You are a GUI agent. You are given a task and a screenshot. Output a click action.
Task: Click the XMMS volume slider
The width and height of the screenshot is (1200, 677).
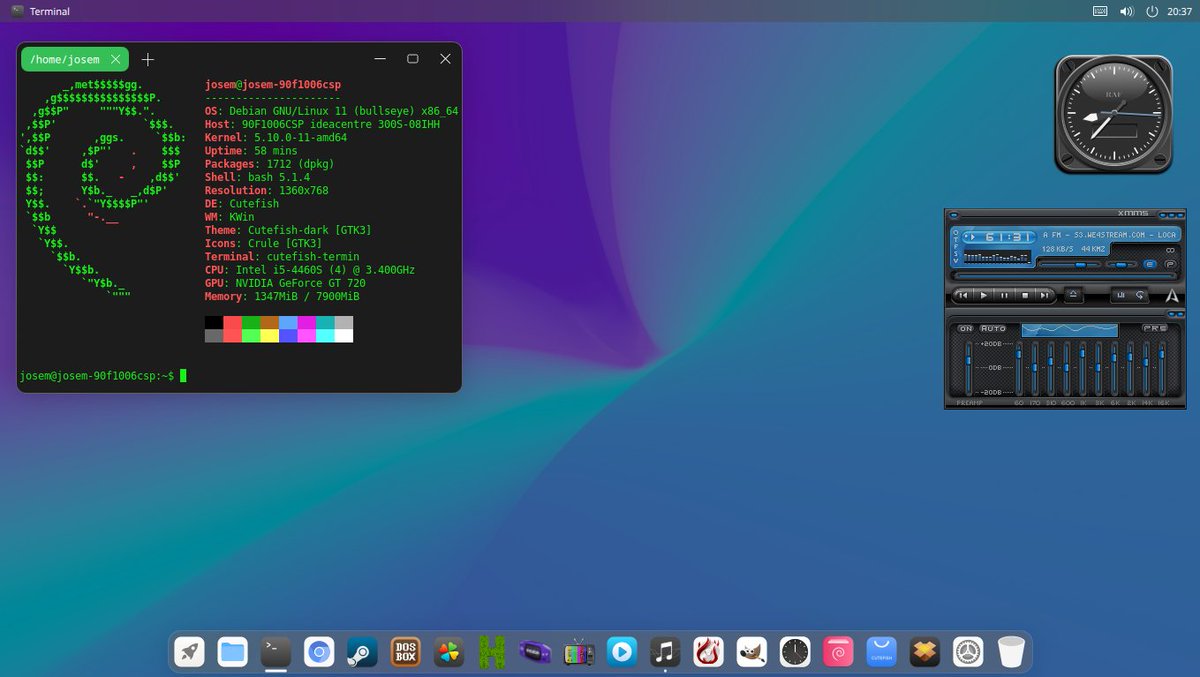pos(1070,264)
